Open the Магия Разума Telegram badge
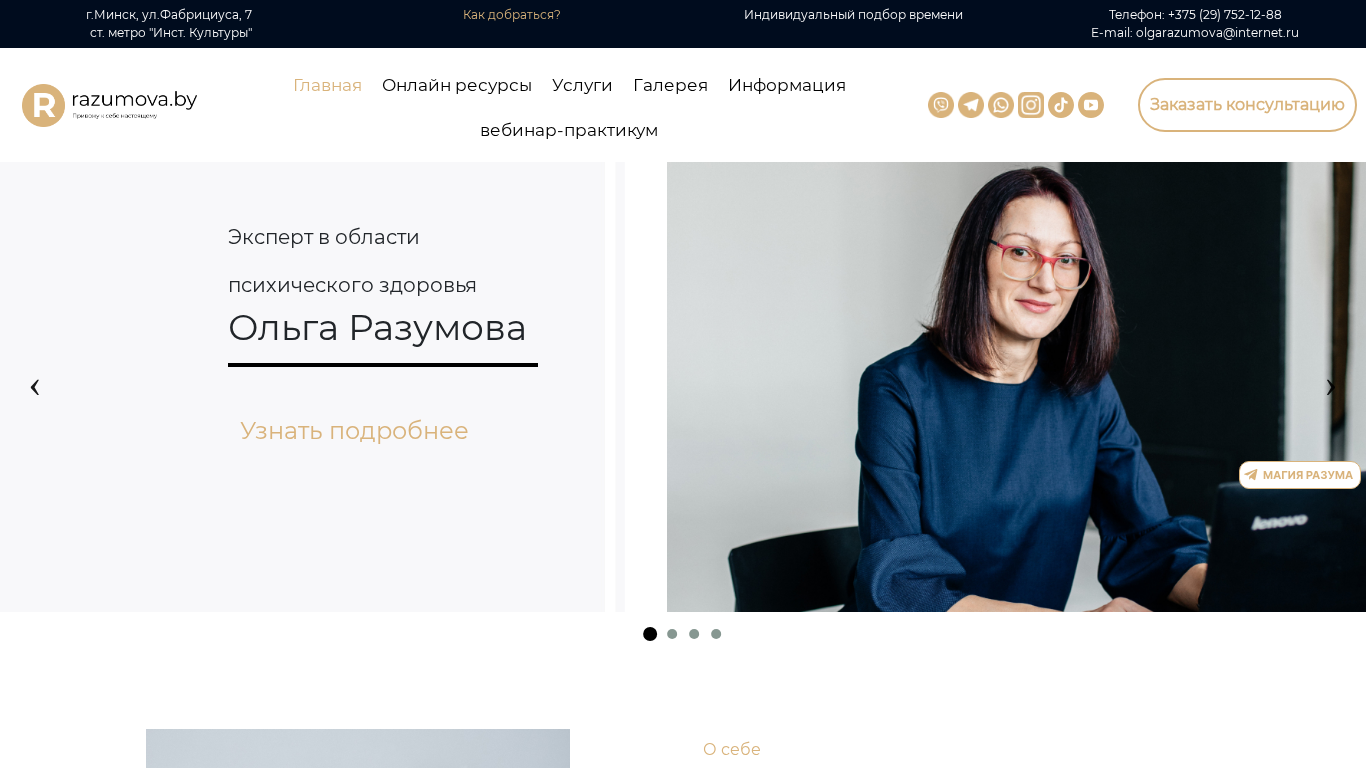Viewport: 1366px width, 768px height. tap(1300, 475)
